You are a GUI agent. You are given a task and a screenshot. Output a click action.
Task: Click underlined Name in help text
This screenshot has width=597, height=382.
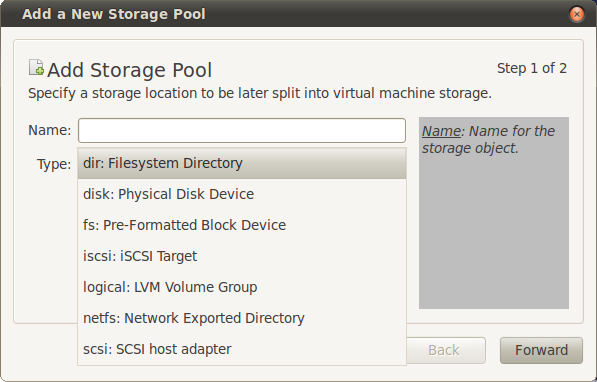tap(442, 131)
